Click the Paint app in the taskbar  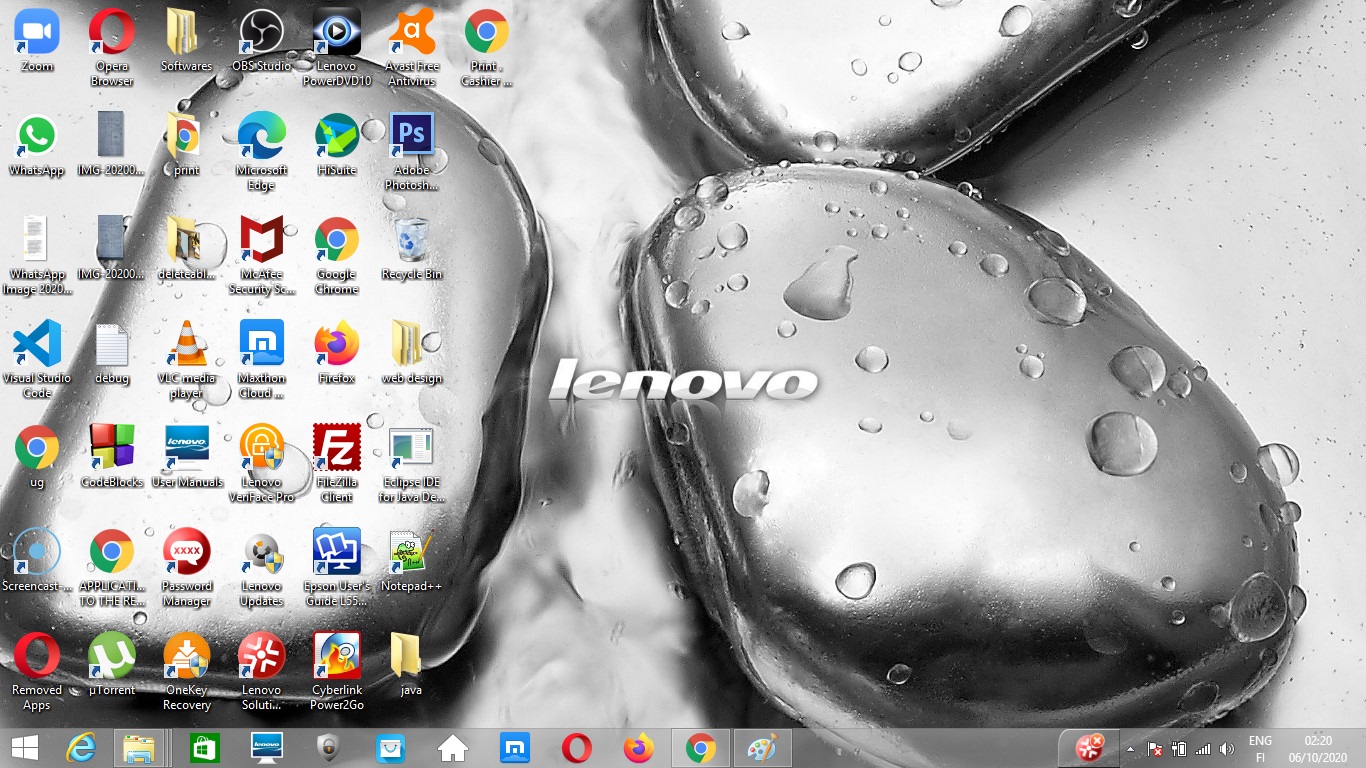pos(762,748)
